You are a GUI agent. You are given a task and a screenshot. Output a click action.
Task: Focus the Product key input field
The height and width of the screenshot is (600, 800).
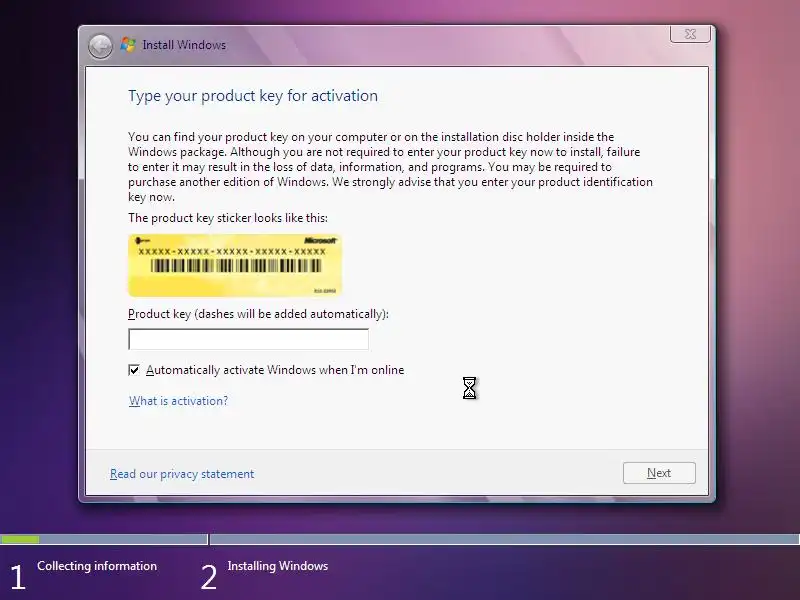[248, 339]
